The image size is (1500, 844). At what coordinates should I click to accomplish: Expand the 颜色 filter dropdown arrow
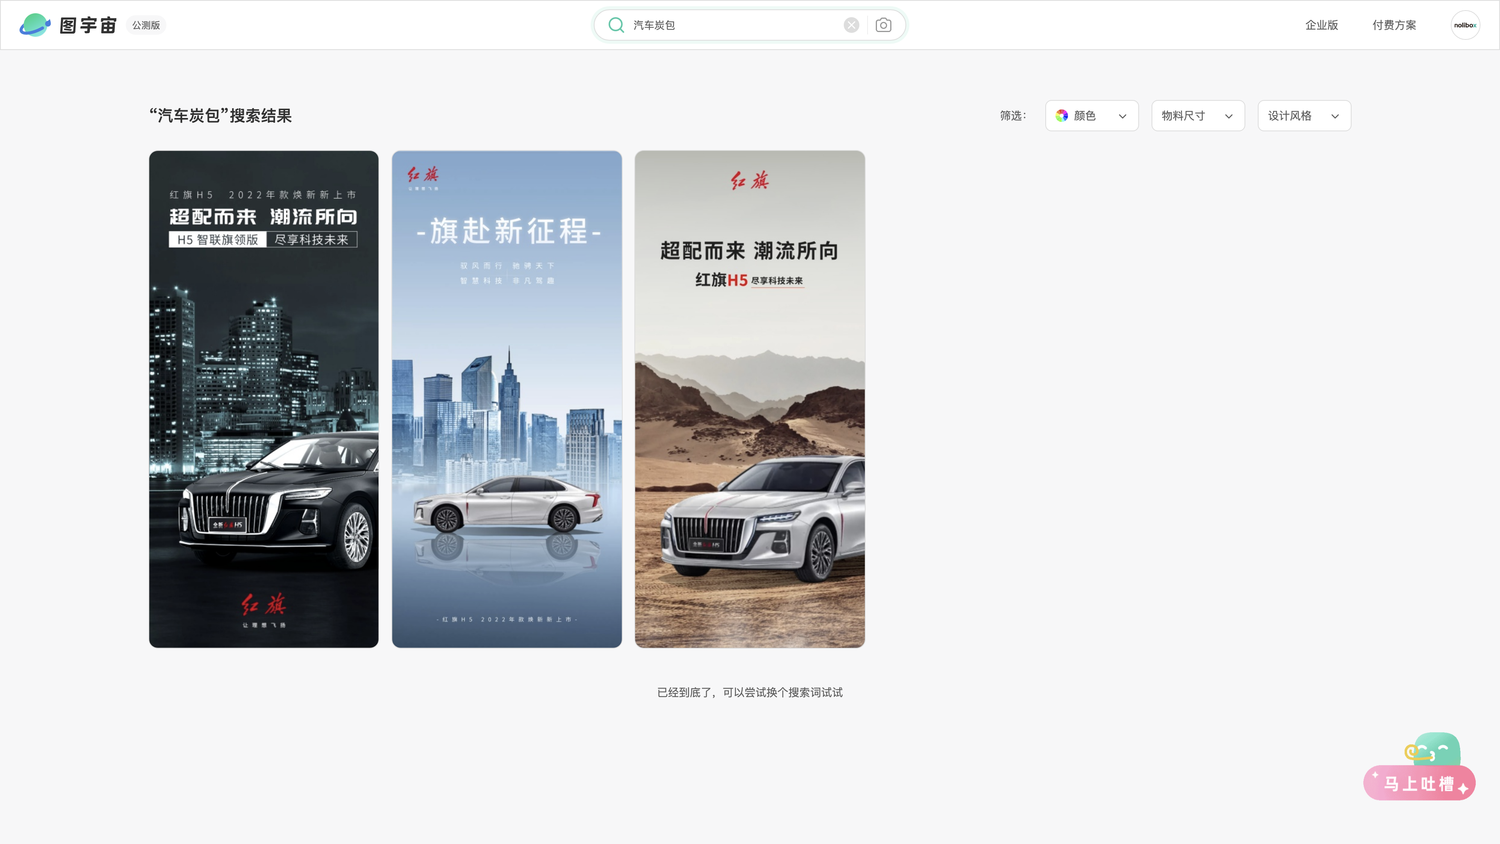tap(1122, 116)
